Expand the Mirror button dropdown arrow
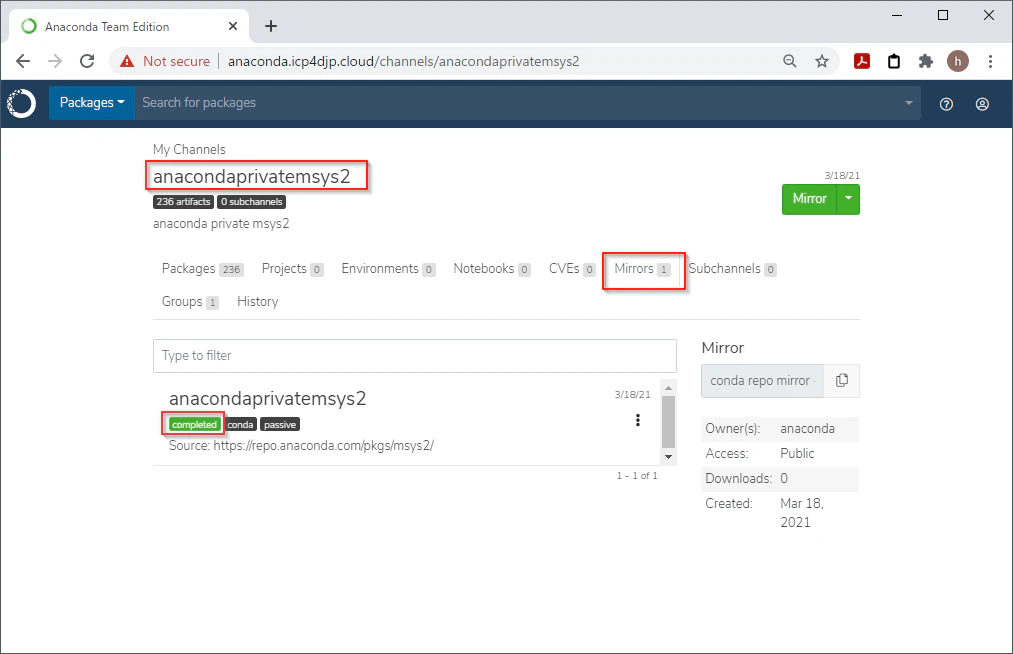This screenshot has width=1013, height=654. click(x=848, y=199)
